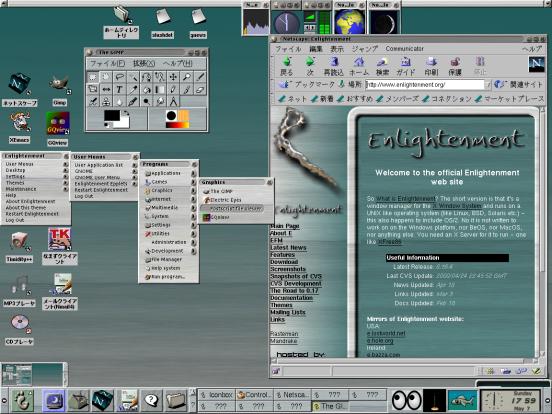This screenshot has height=414, width=552.
Task: Click the おすすめ personal toolbar button
Action: coord(355,99)
